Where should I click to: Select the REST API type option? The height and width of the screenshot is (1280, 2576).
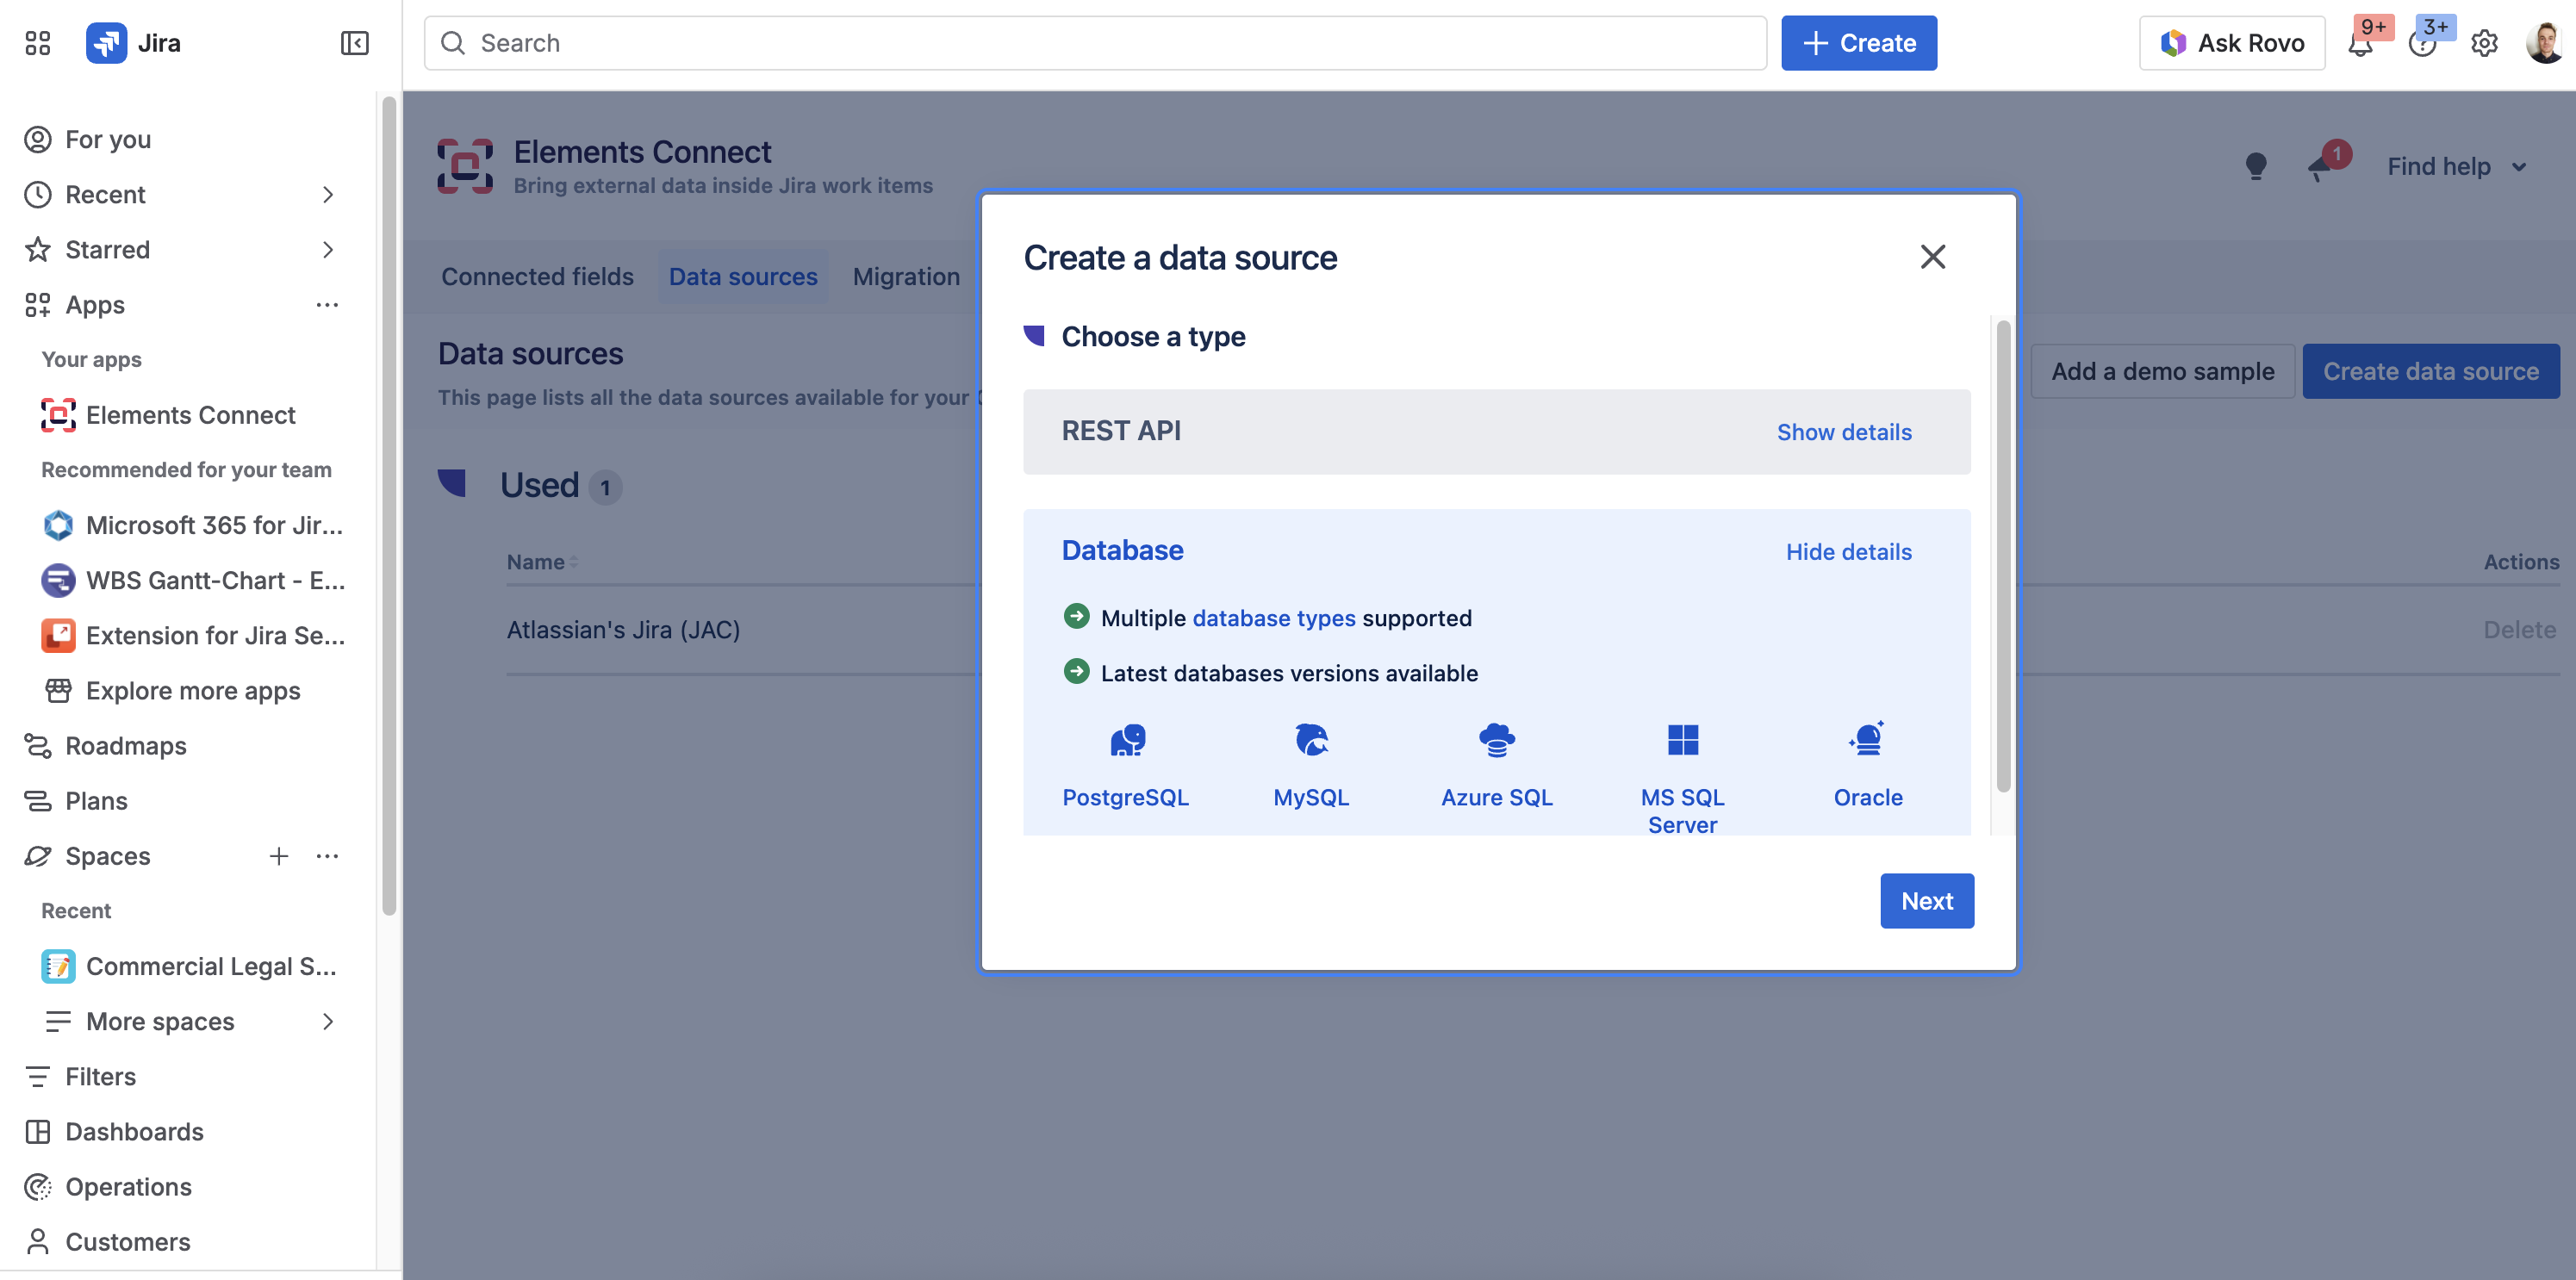click(x=1496, y=432)
